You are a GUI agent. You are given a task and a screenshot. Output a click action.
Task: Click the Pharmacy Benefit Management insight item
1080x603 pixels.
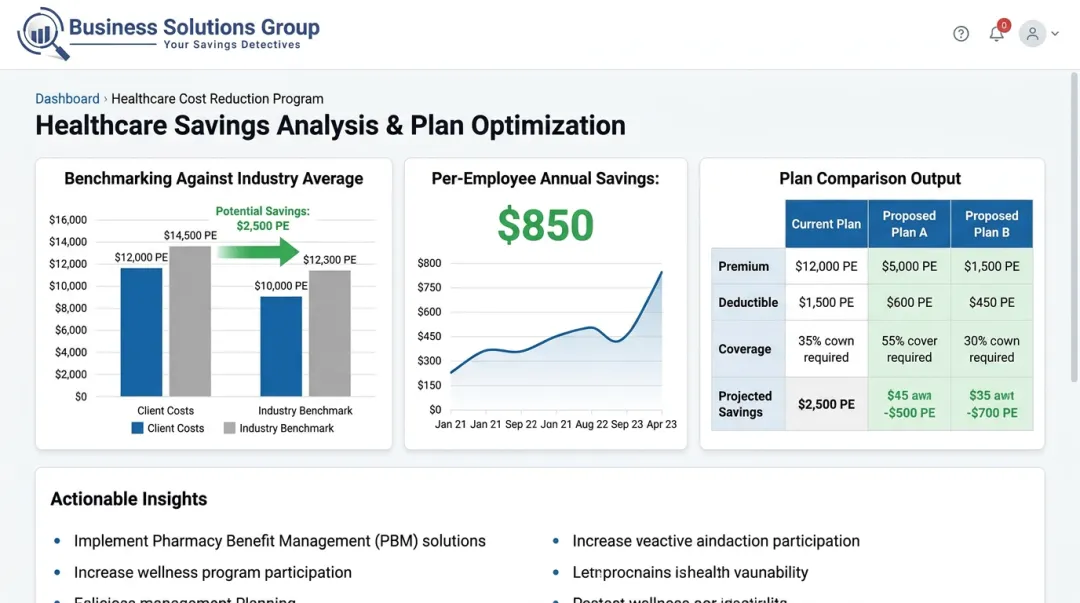tap(280, 541)
